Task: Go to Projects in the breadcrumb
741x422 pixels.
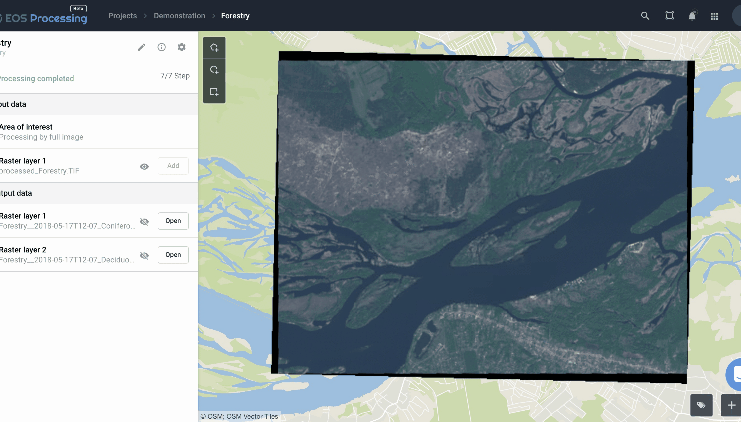Action: 123,16
